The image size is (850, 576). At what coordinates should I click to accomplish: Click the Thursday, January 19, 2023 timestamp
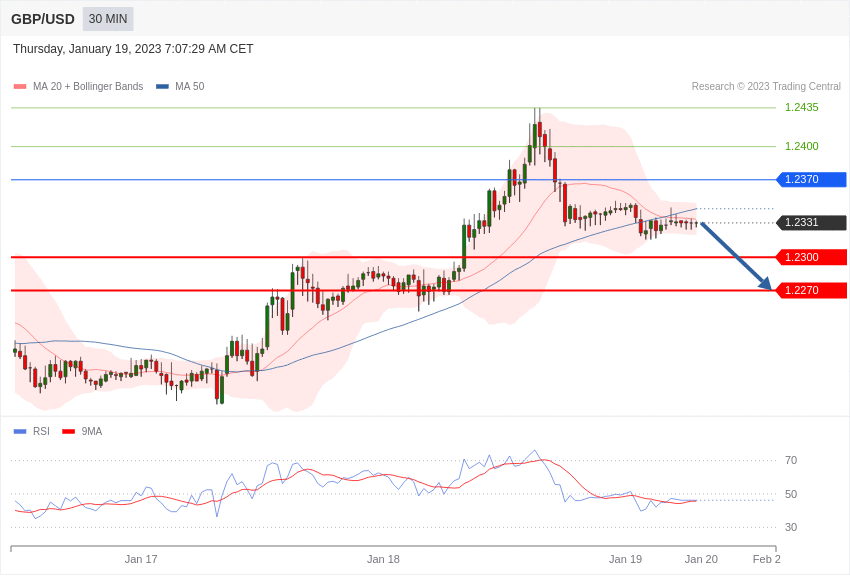coord(133,49)
